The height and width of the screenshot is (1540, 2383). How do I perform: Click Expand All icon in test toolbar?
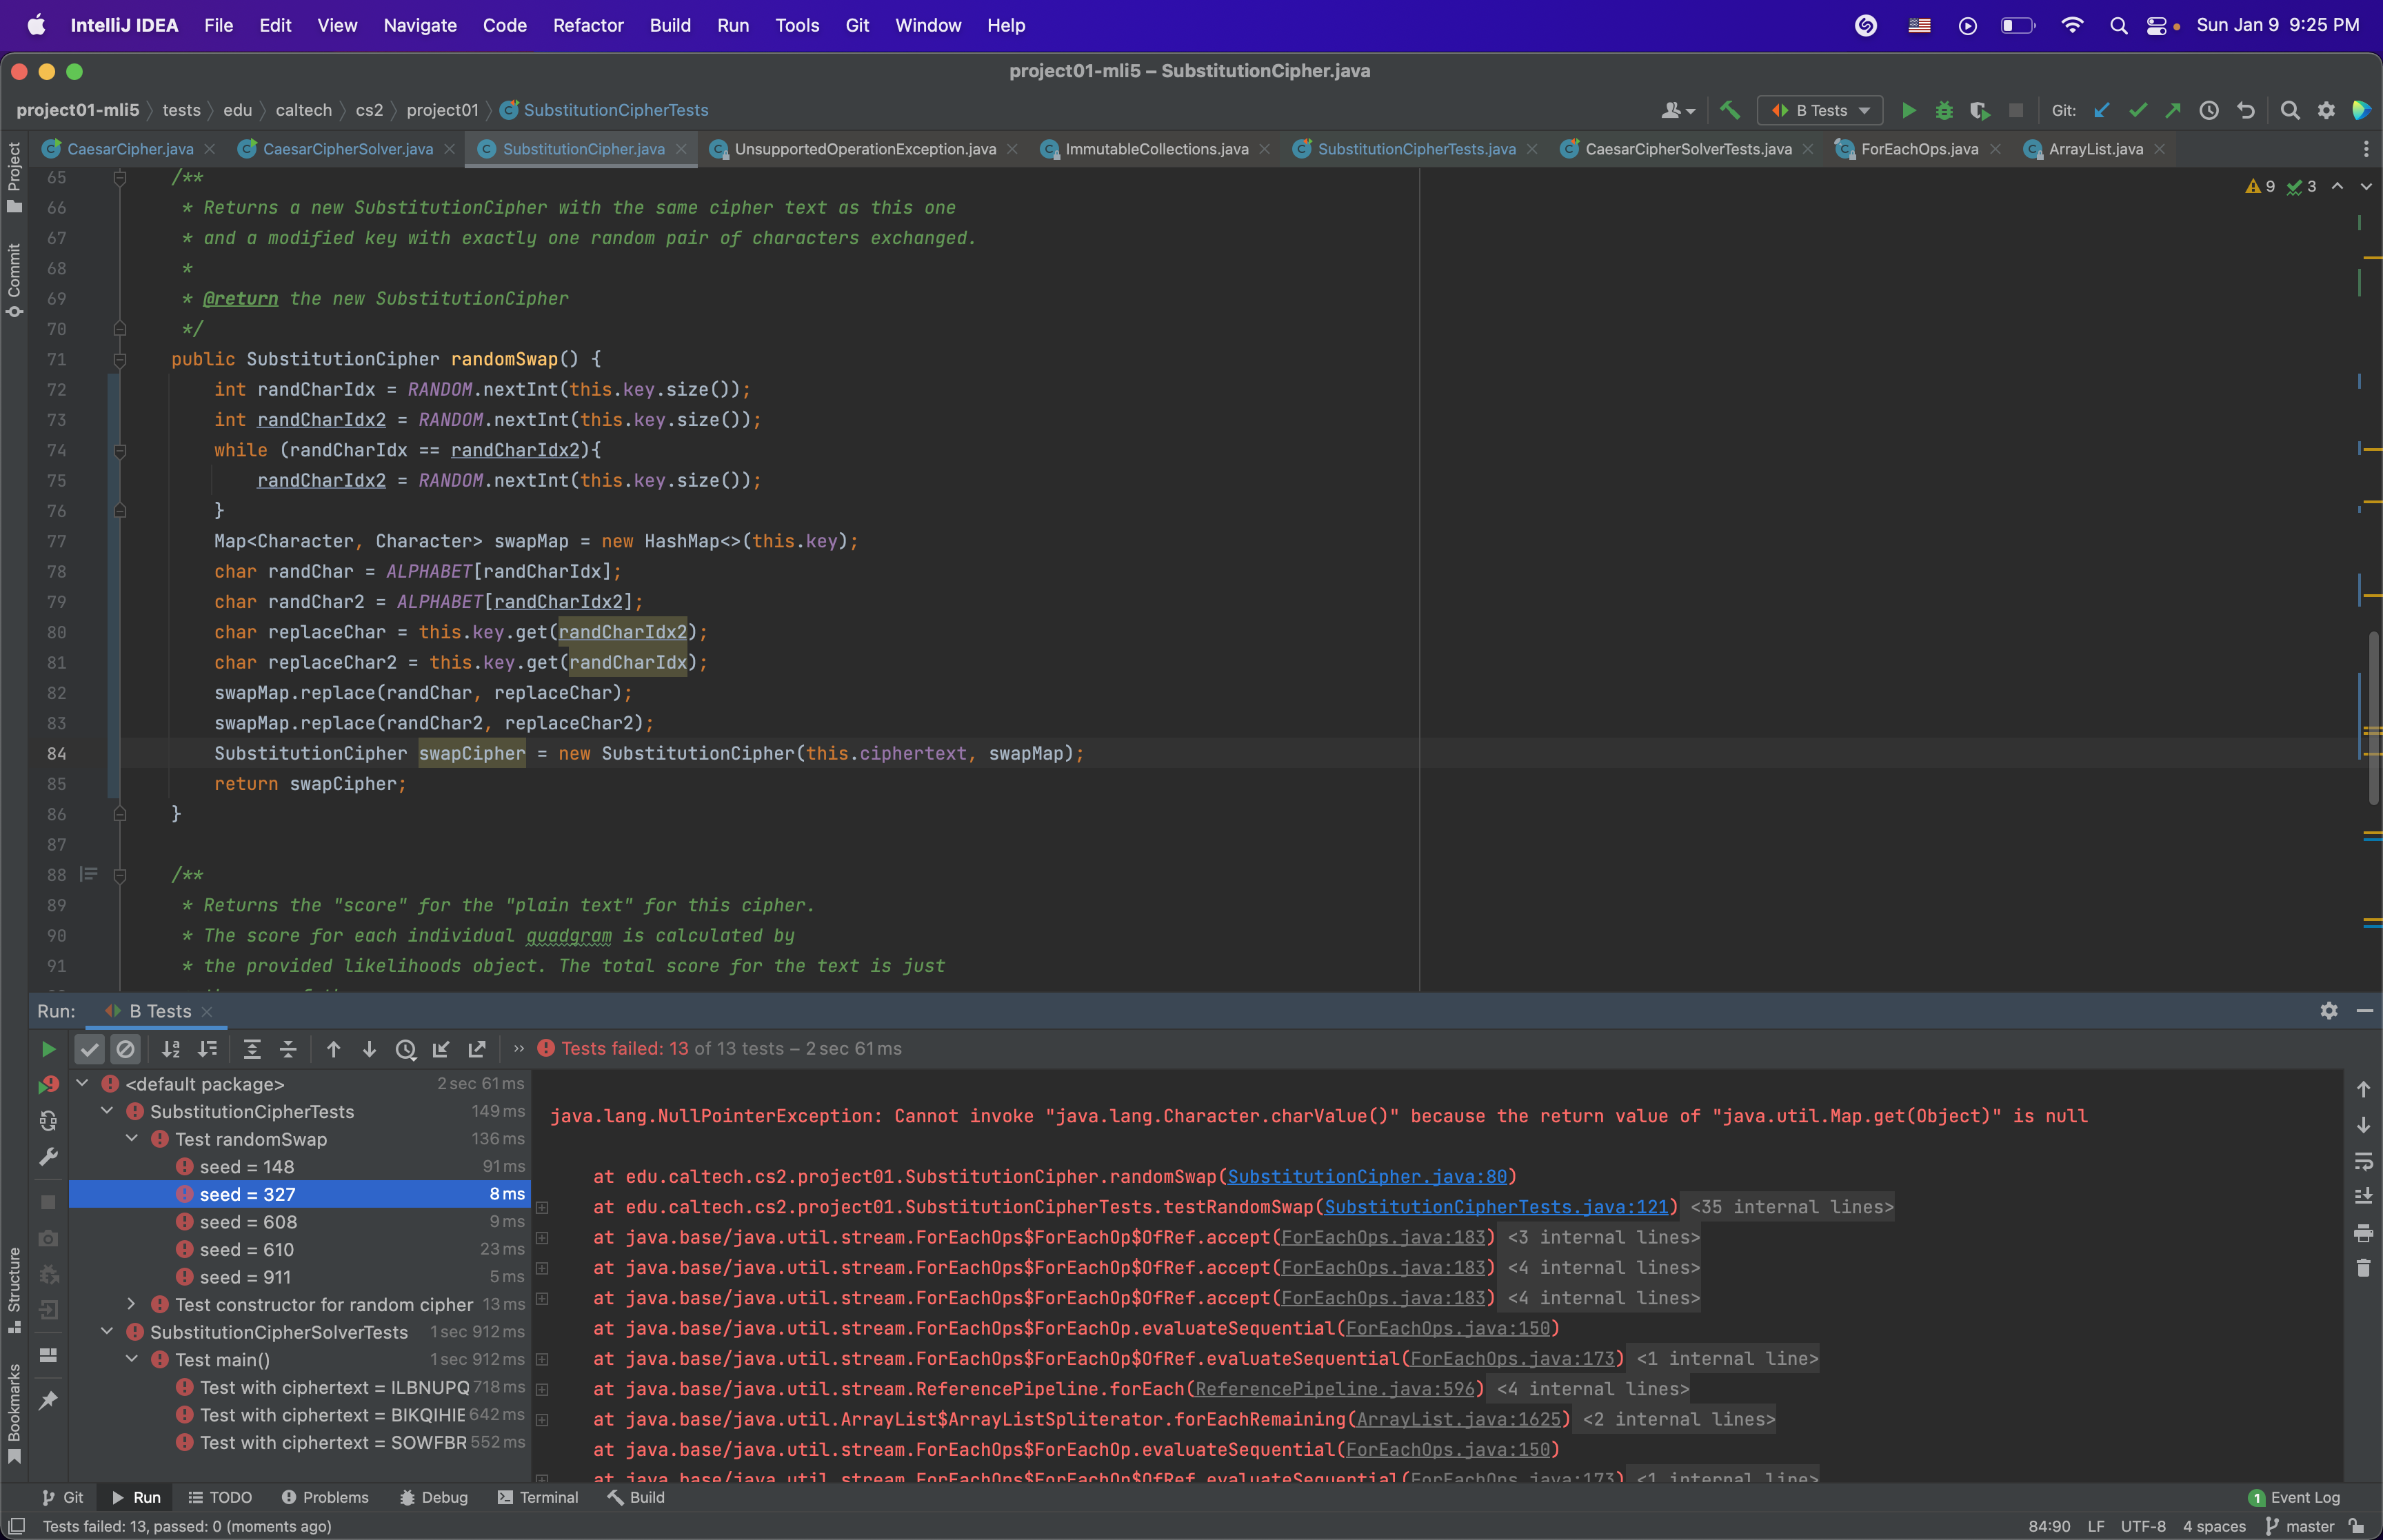[252, 1049]
